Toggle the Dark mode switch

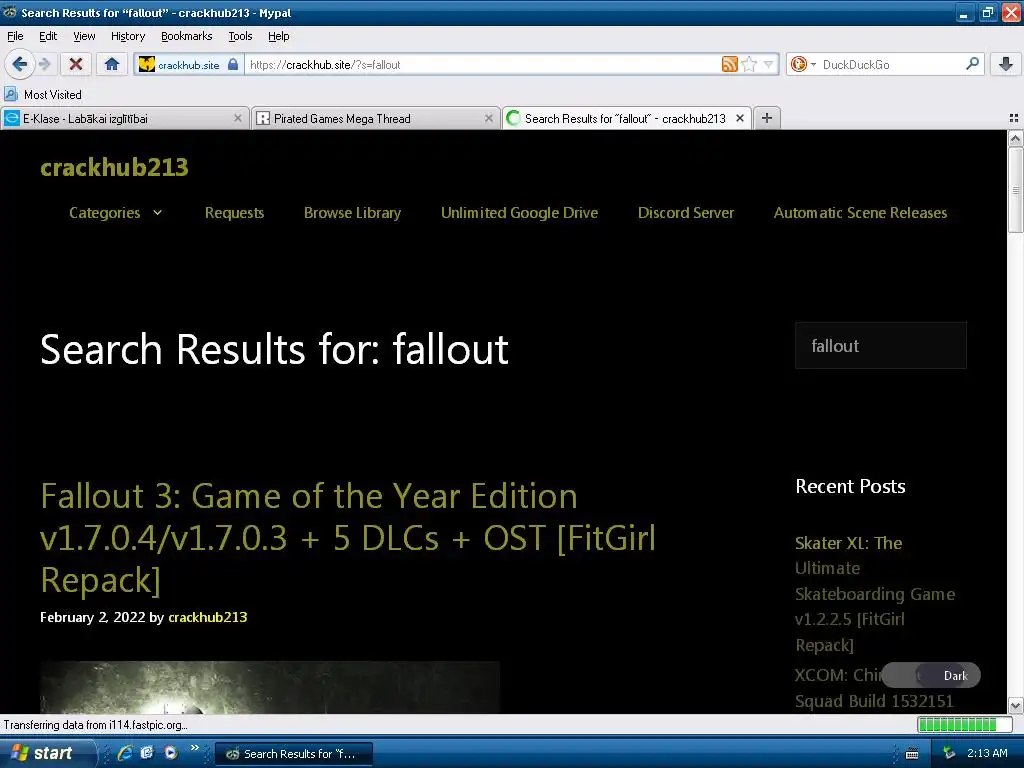tap(931, 675)
